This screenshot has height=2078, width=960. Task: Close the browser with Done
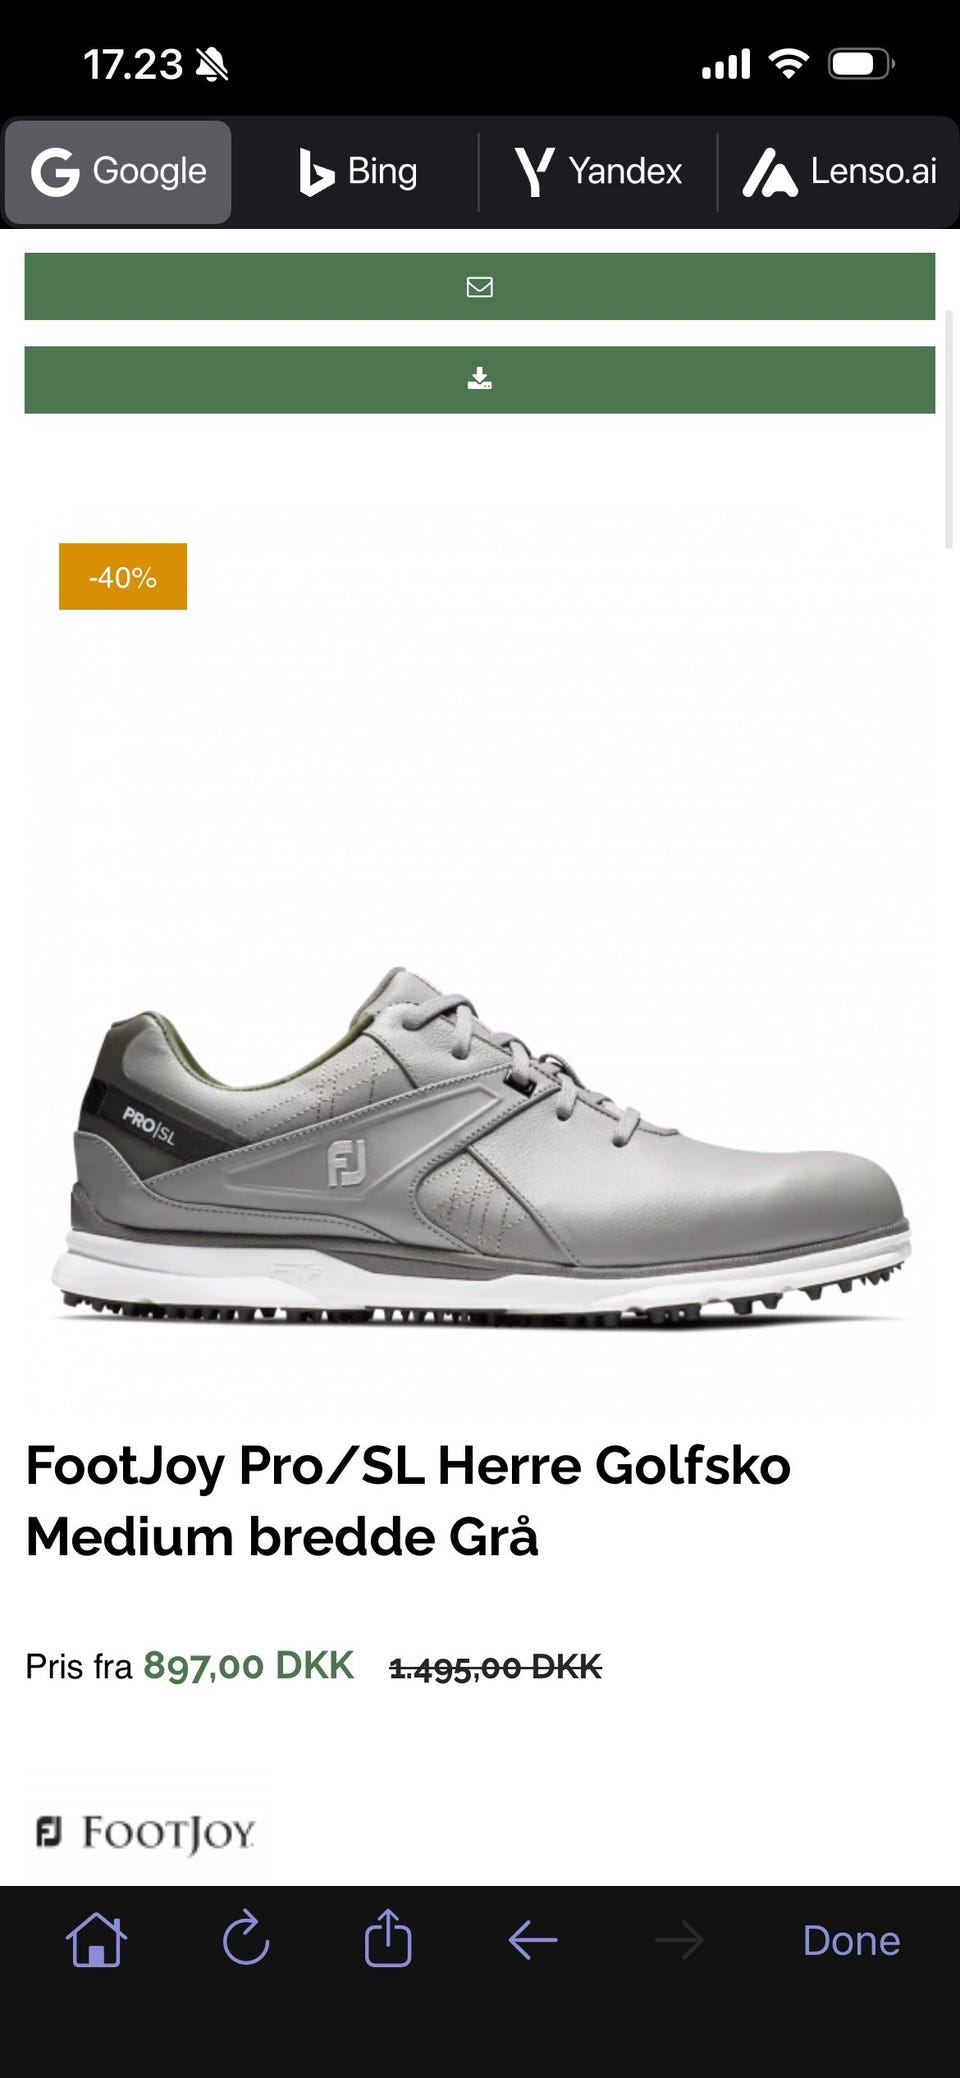point(851,1940)
